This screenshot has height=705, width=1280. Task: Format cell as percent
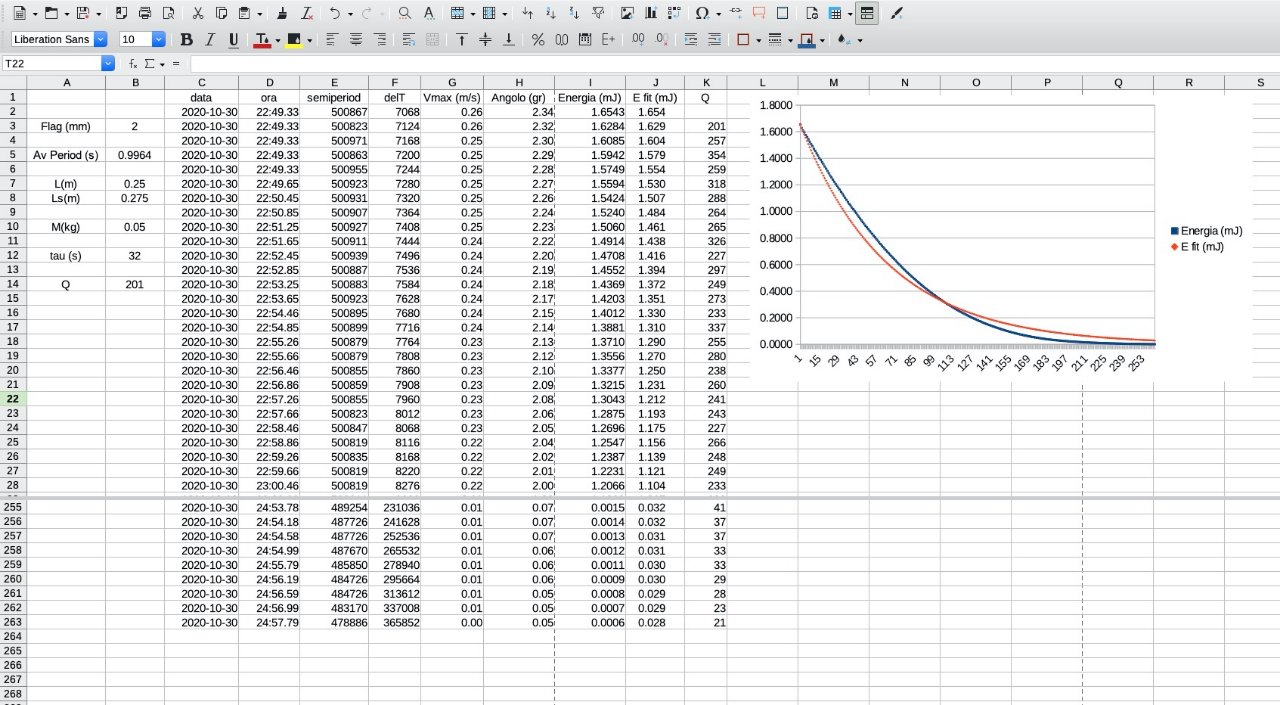click(x=538, y=40)
